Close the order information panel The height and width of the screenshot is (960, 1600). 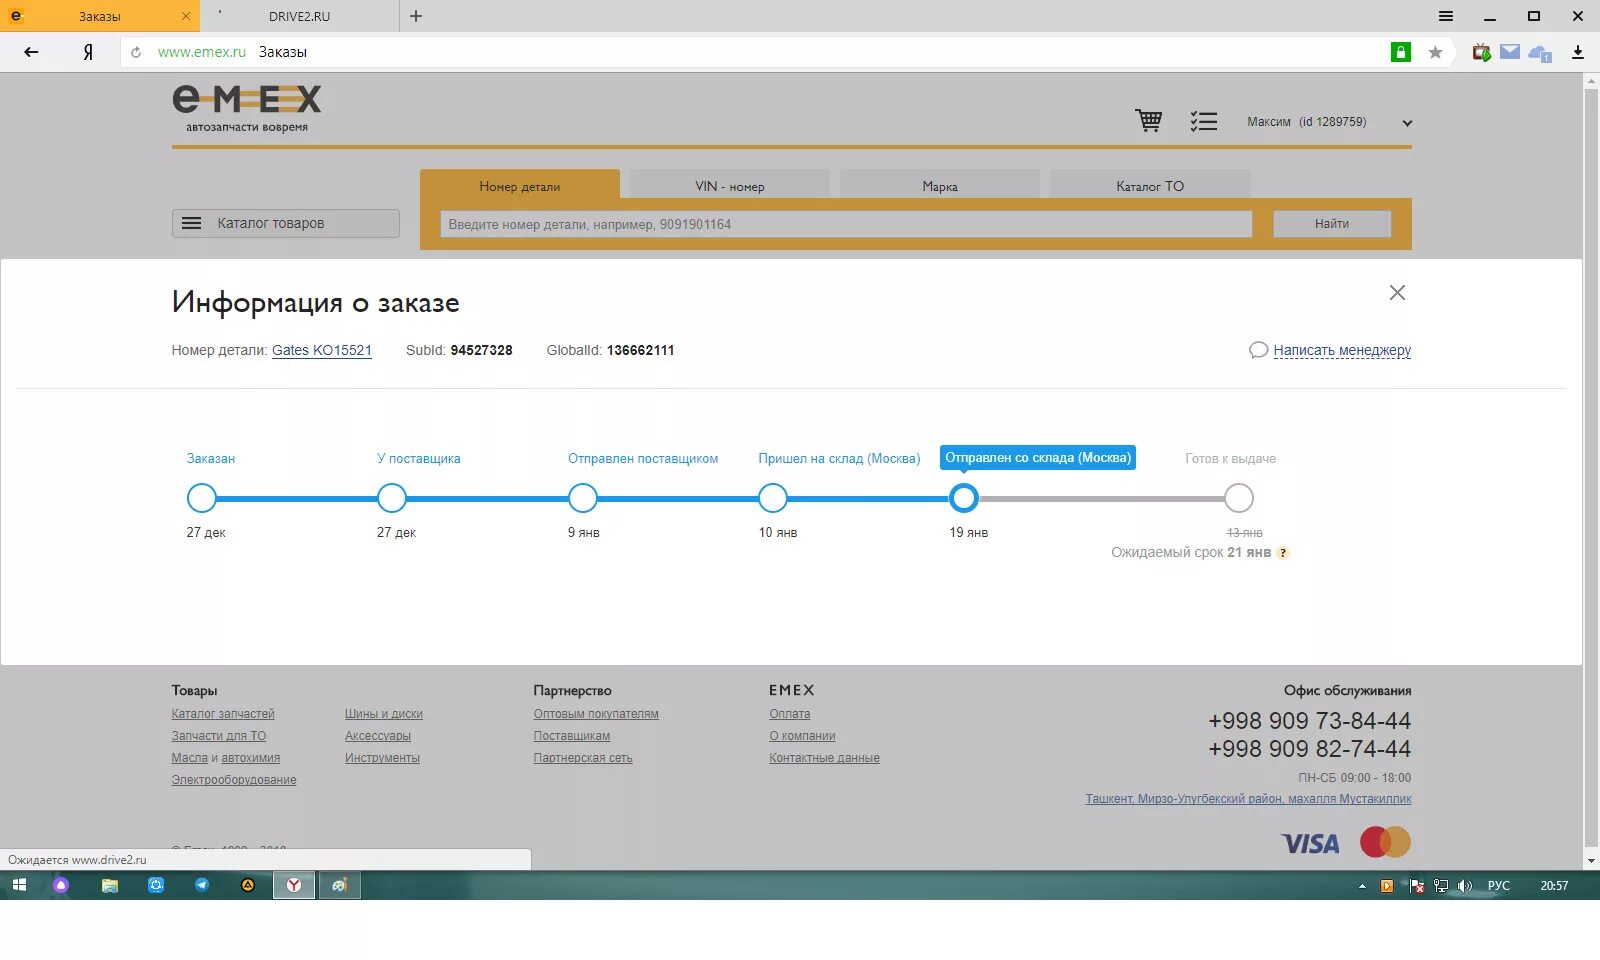[x=1397, y=292]
